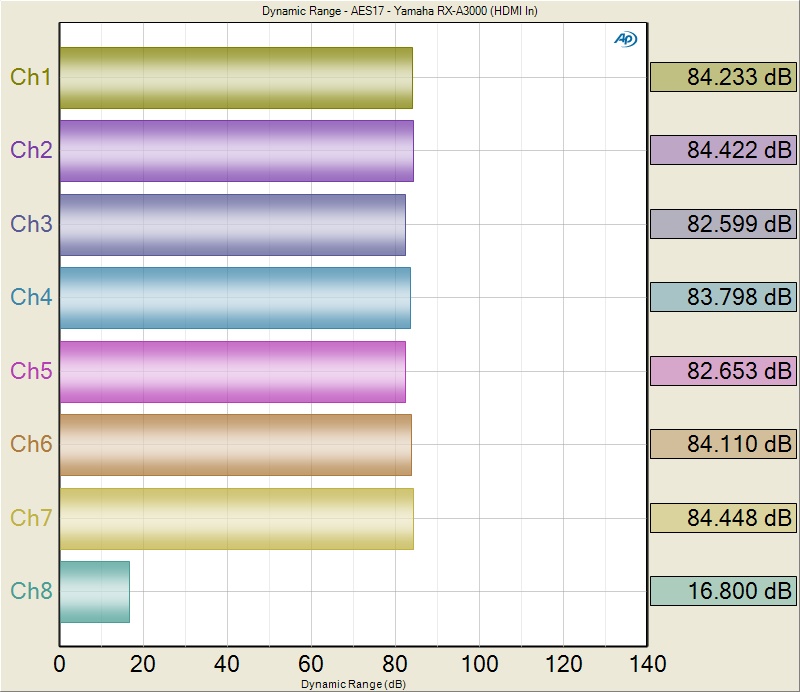Select the Ch1 olive bar in the chart
Viewport: 800px width, 692px height.
[236, 78]
